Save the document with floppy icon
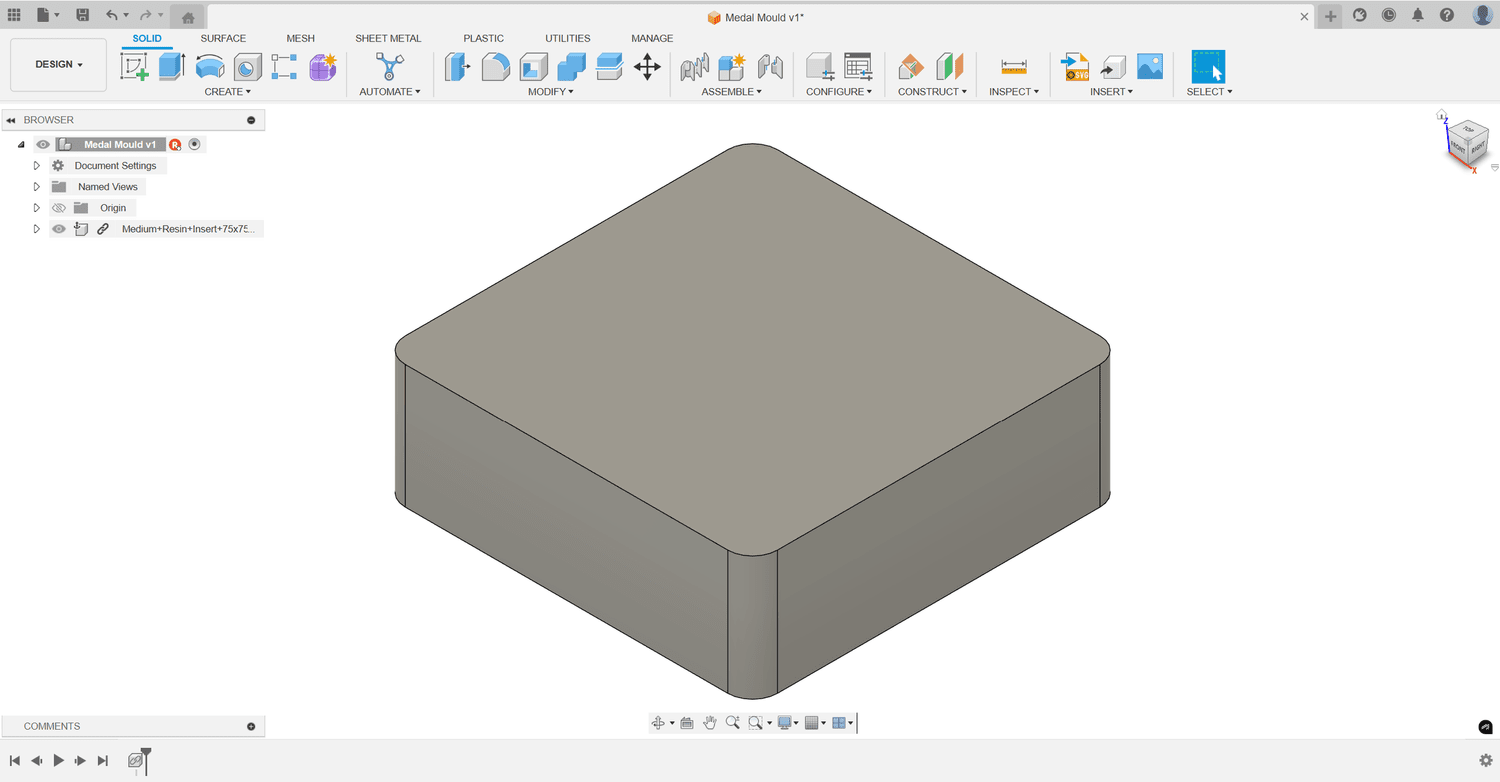 click(x=83, y=15)
